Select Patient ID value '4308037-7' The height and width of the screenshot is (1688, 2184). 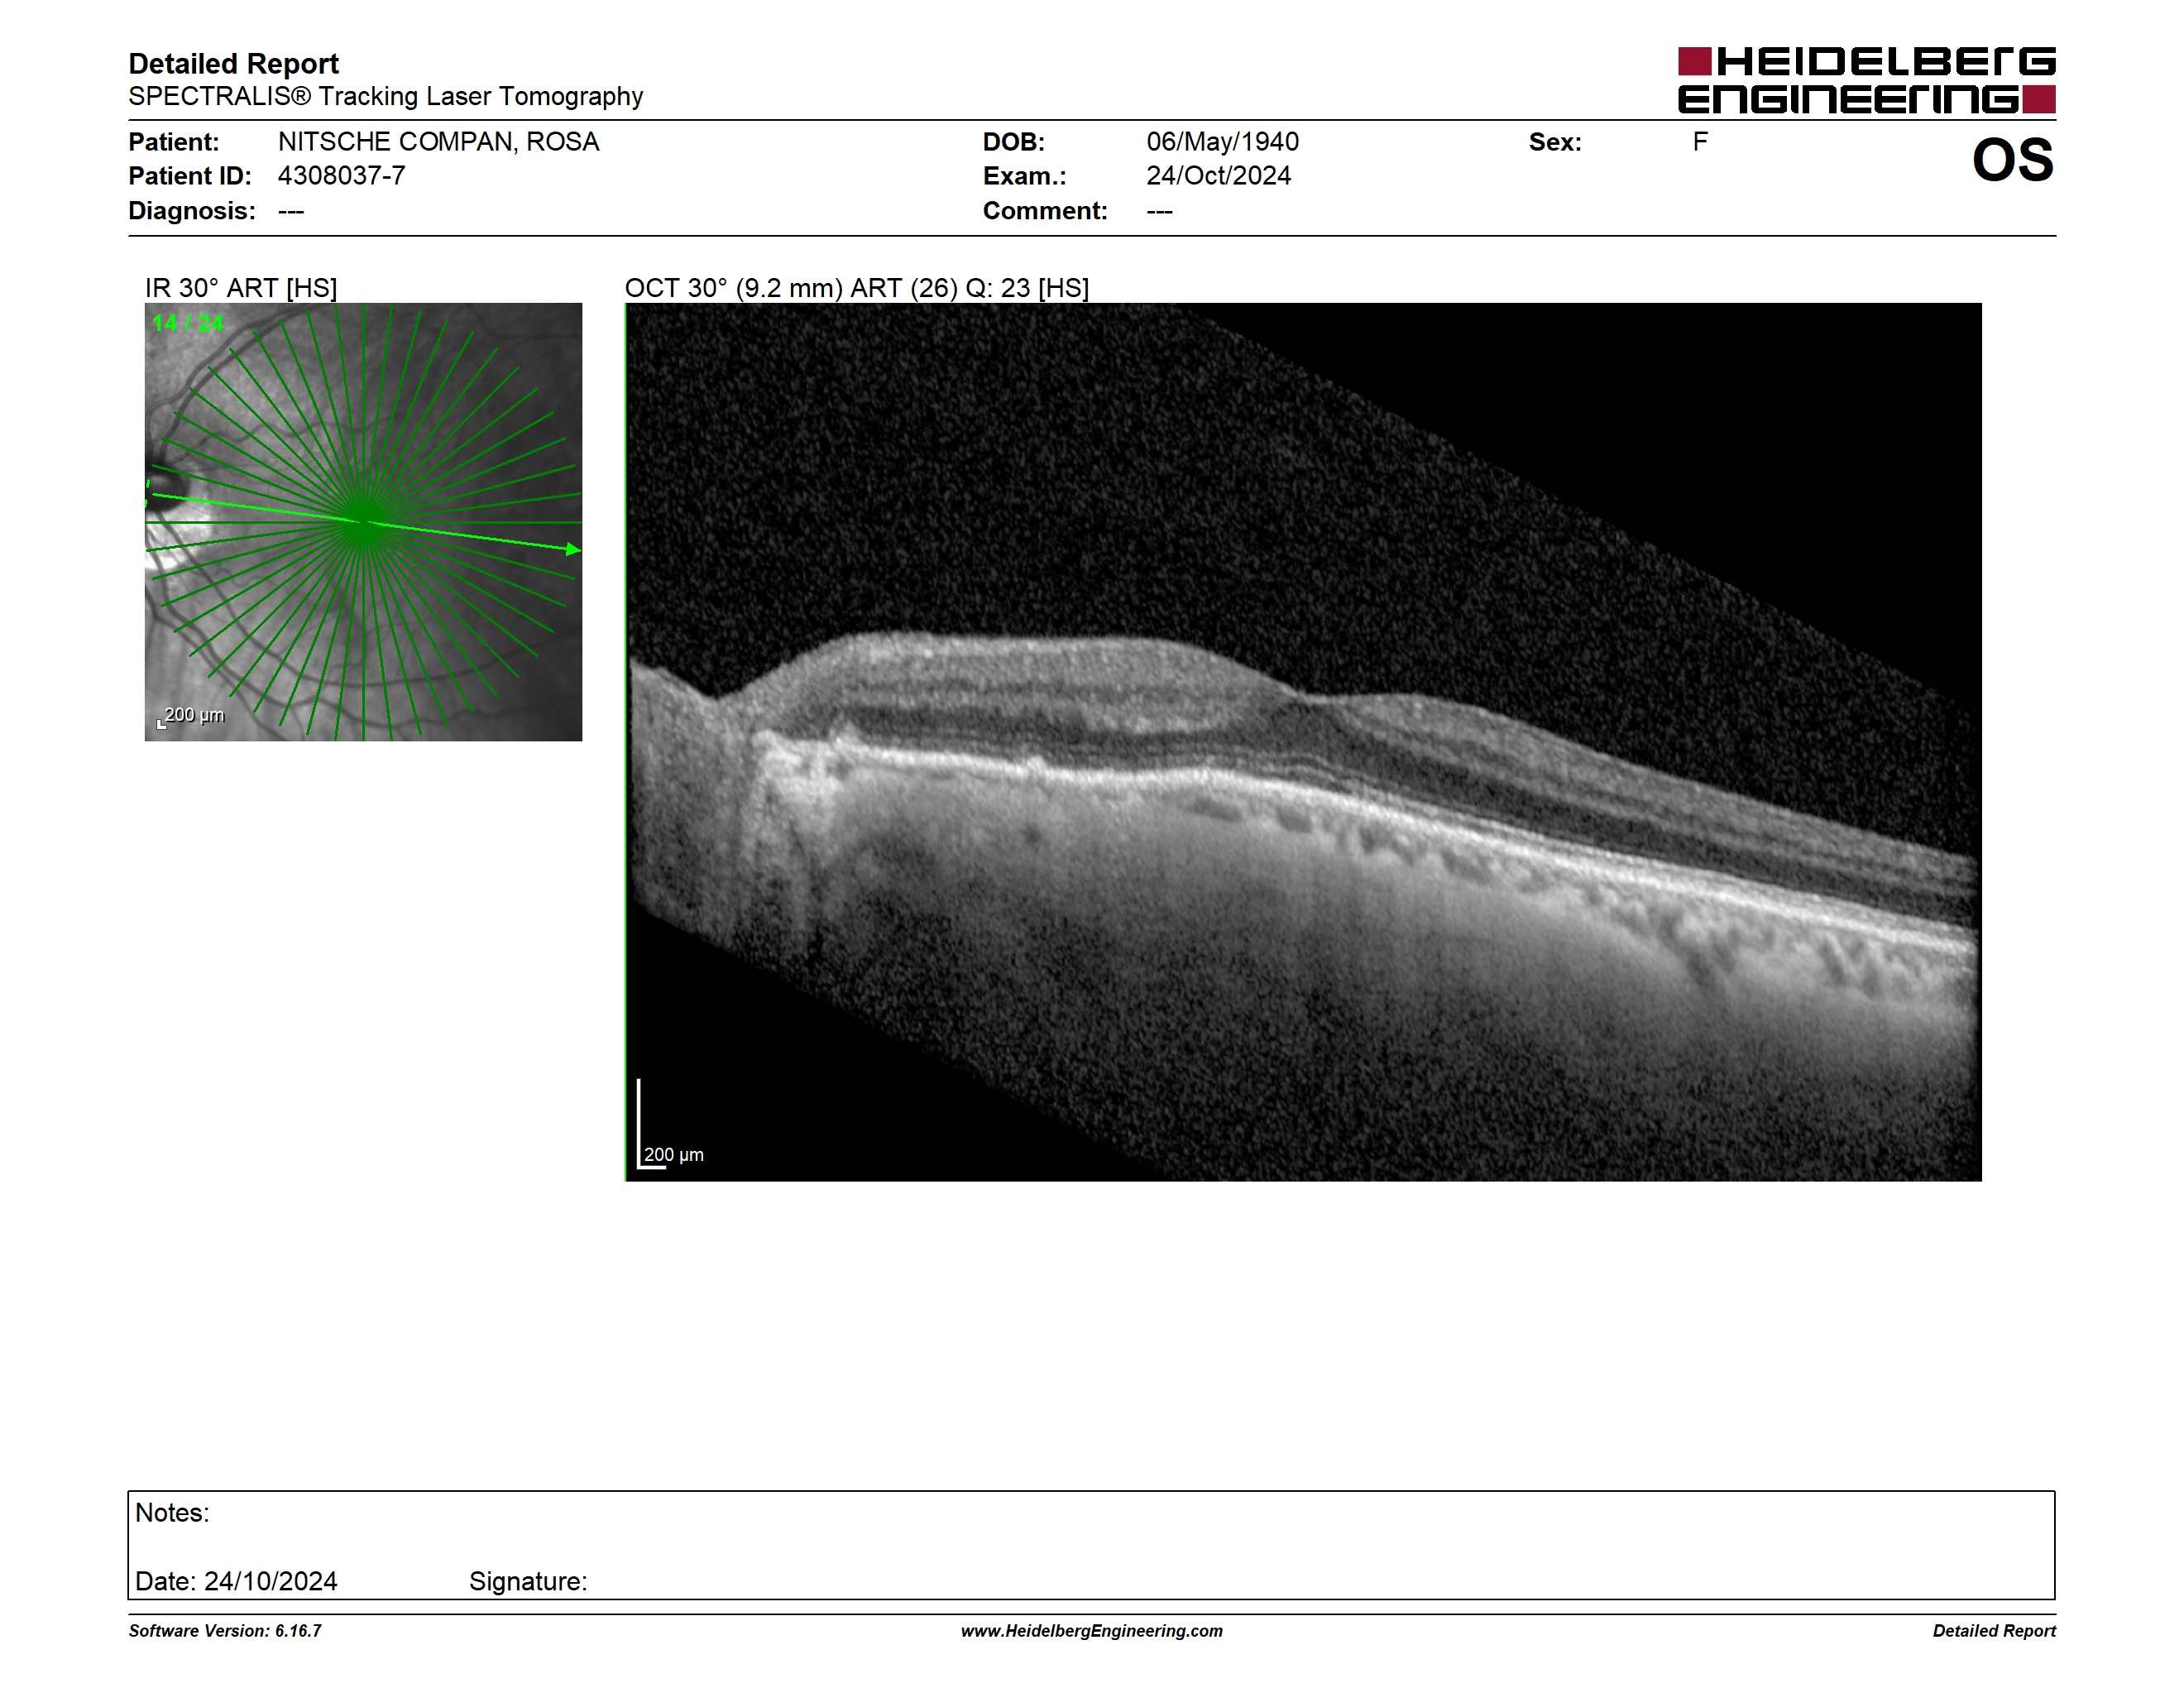[x=341, y=176]
